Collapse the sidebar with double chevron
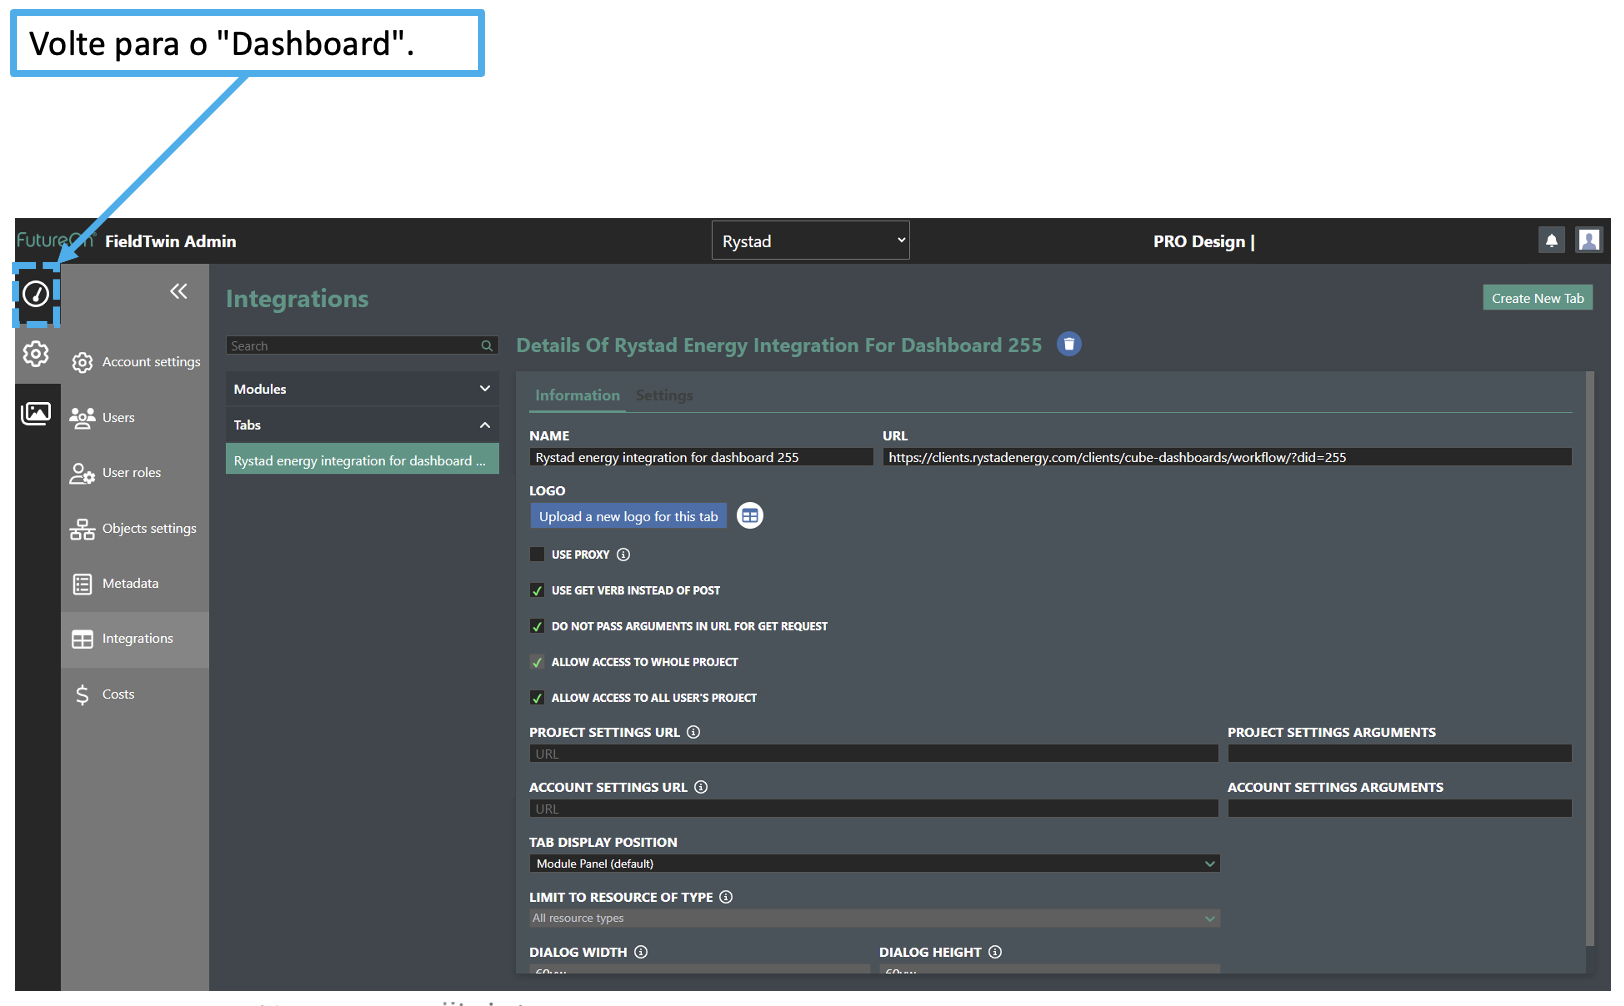 tap(179, 291)
